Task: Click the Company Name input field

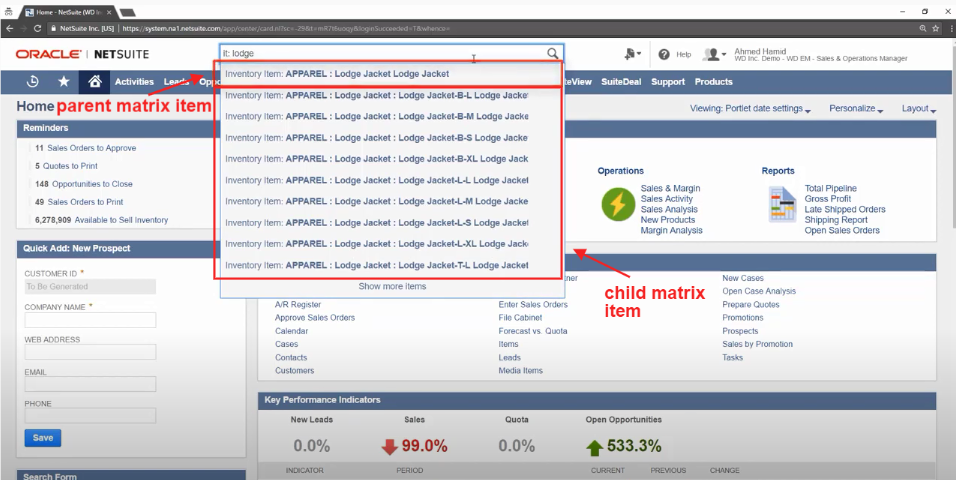Action: (90, 320)
